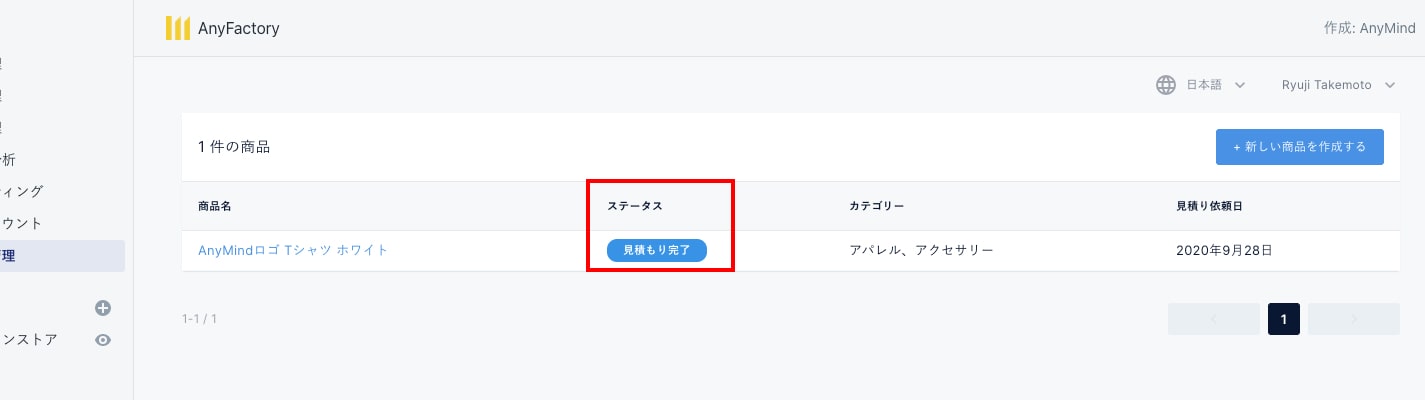Image resolution: width=1425 pixels, height=400 pixels.
Task: Open the AnyMindロゴ Tシャツ ホワイト product link
Action: click(293, 250)
